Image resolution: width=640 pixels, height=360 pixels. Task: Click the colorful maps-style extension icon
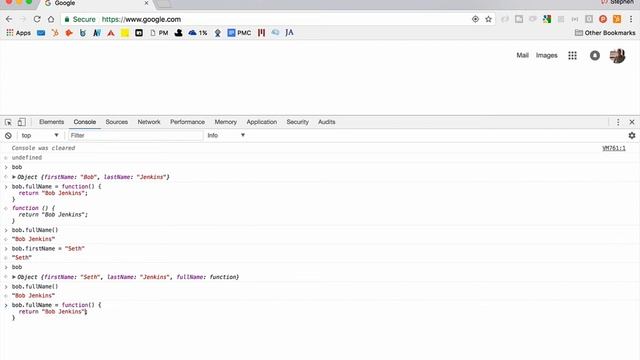(547, 19)
